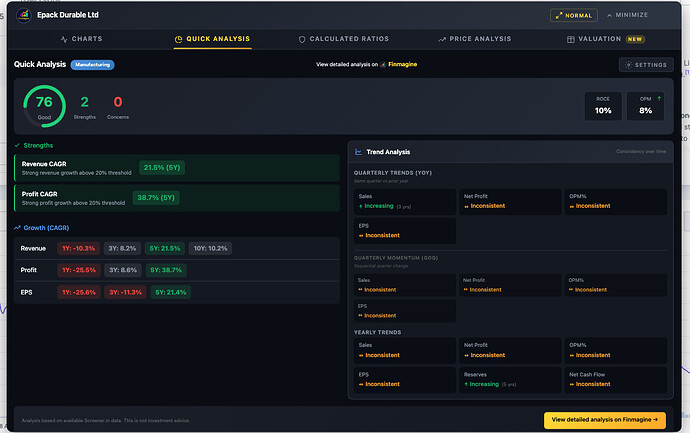Click the table icon beside Valuation
This screenshot has width=690, height=433.
point(571,39)
